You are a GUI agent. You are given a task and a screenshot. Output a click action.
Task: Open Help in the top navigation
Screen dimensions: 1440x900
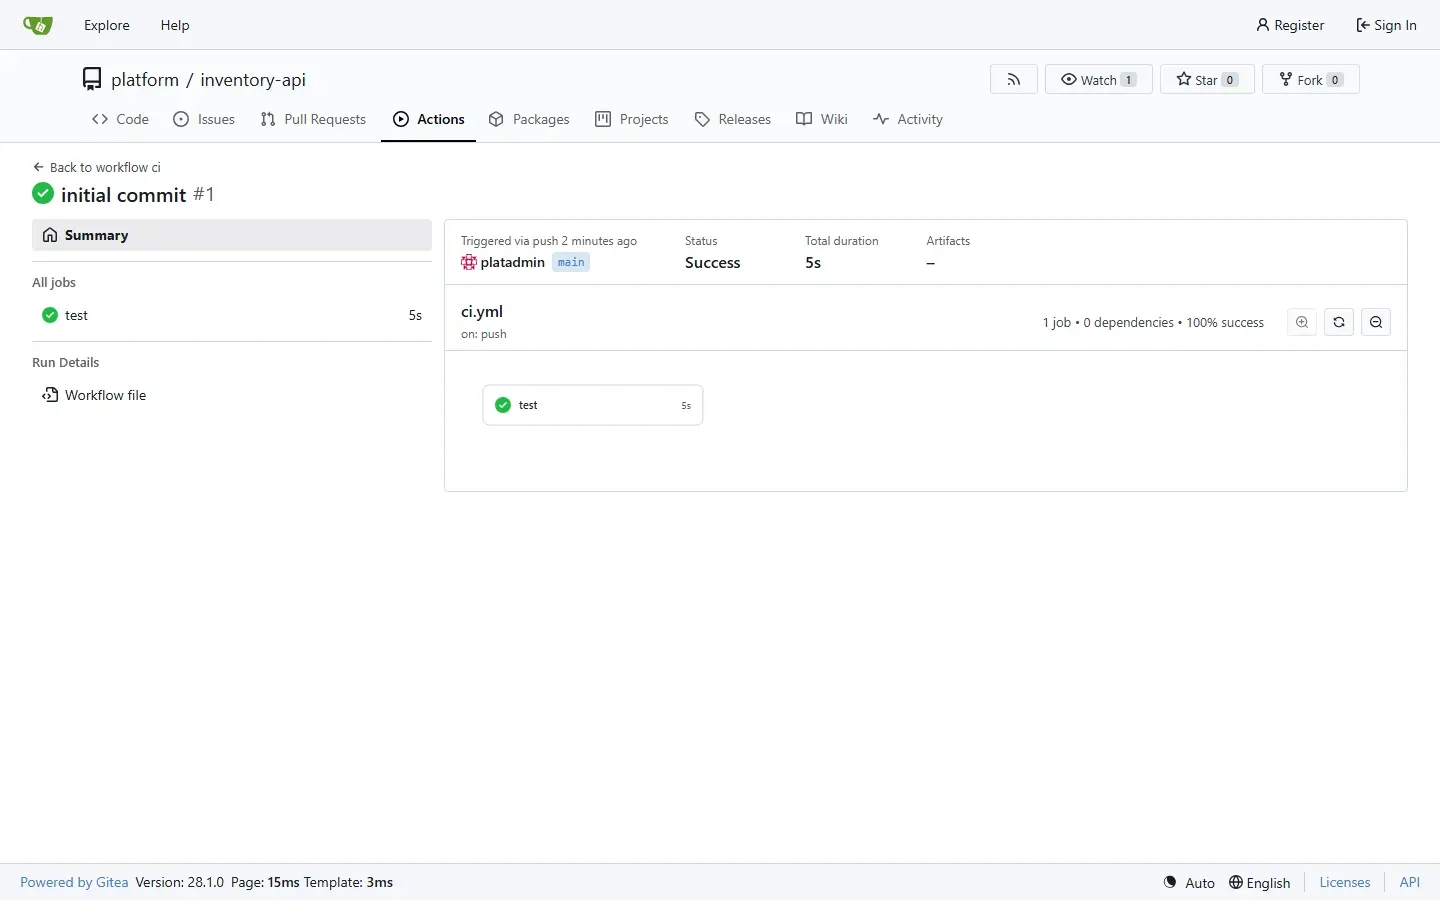coord(175,25)
